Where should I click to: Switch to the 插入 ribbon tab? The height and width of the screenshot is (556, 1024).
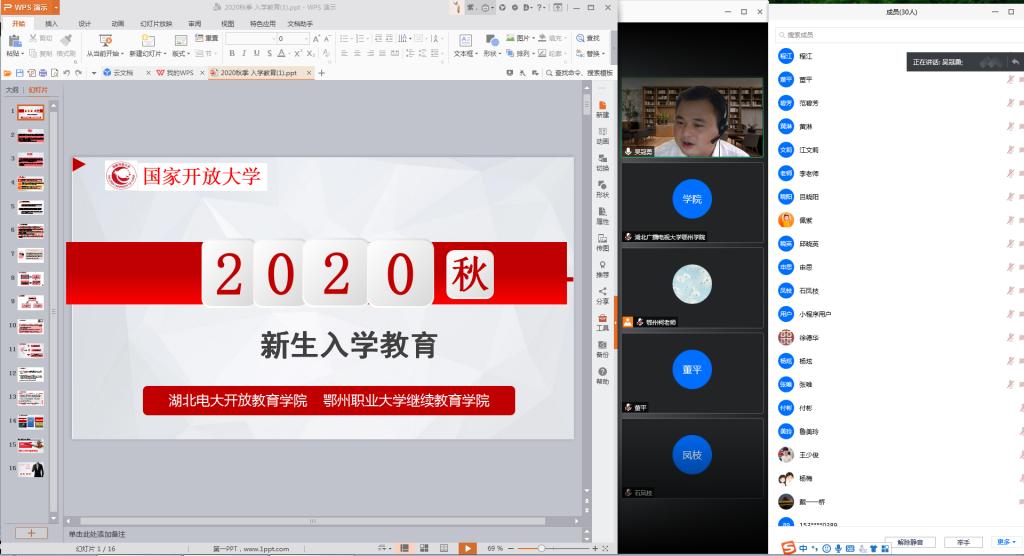coord(52,23)
